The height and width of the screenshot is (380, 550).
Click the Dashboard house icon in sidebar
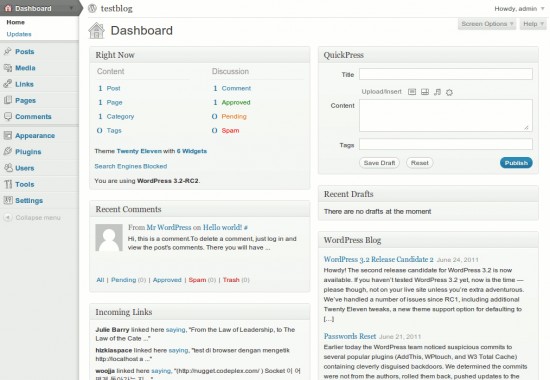click(x=8, y=8)
